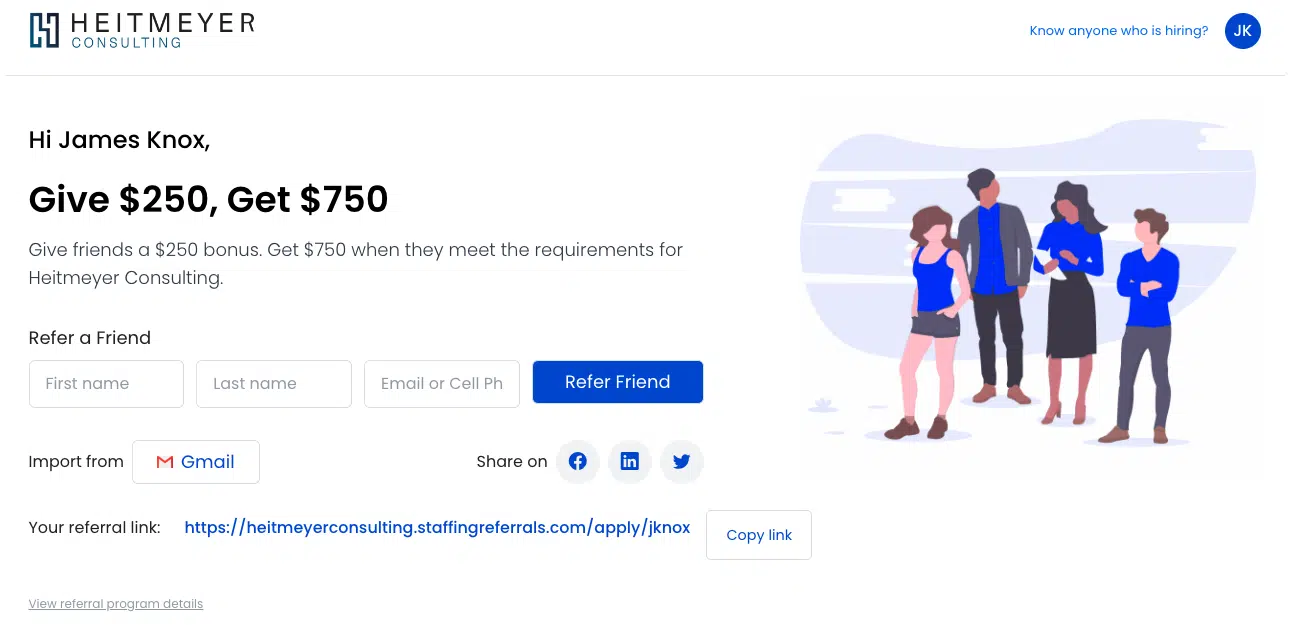Focus the Last name field

(x=274, y=384)
